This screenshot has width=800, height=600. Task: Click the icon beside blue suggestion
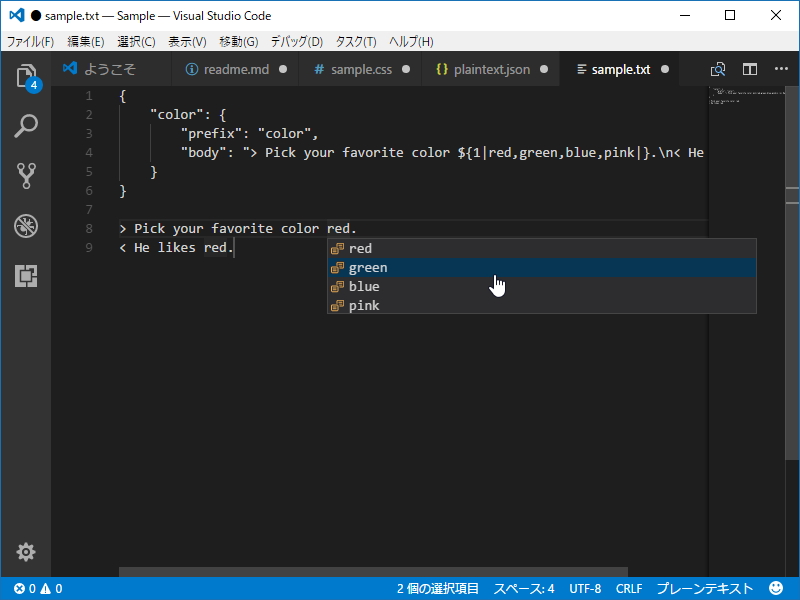tap(337, 287)
